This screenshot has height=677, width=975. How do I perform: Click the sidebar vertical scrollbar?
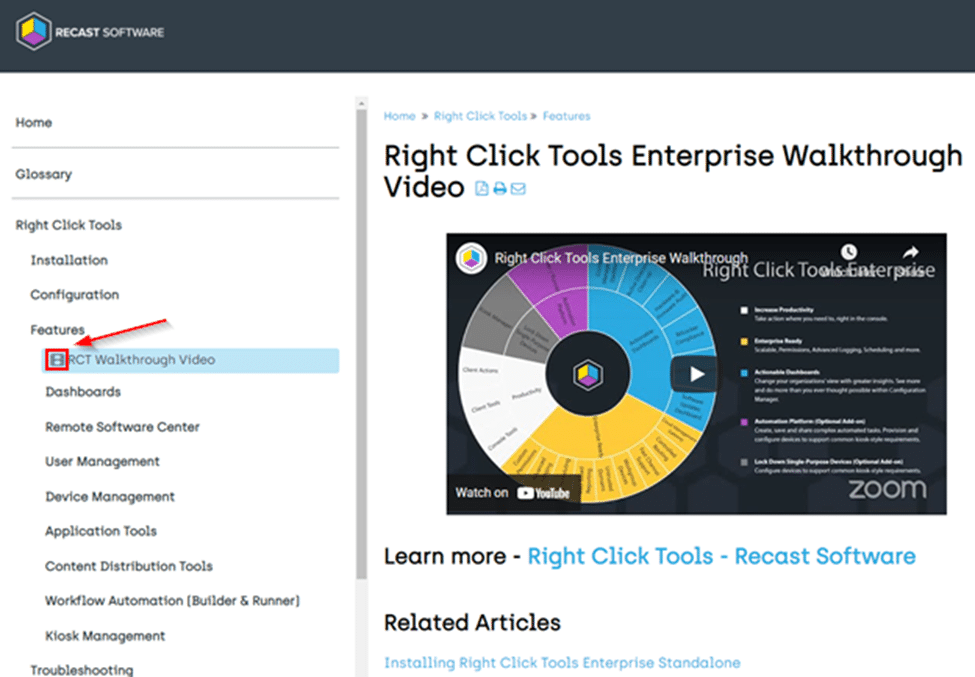361,345
